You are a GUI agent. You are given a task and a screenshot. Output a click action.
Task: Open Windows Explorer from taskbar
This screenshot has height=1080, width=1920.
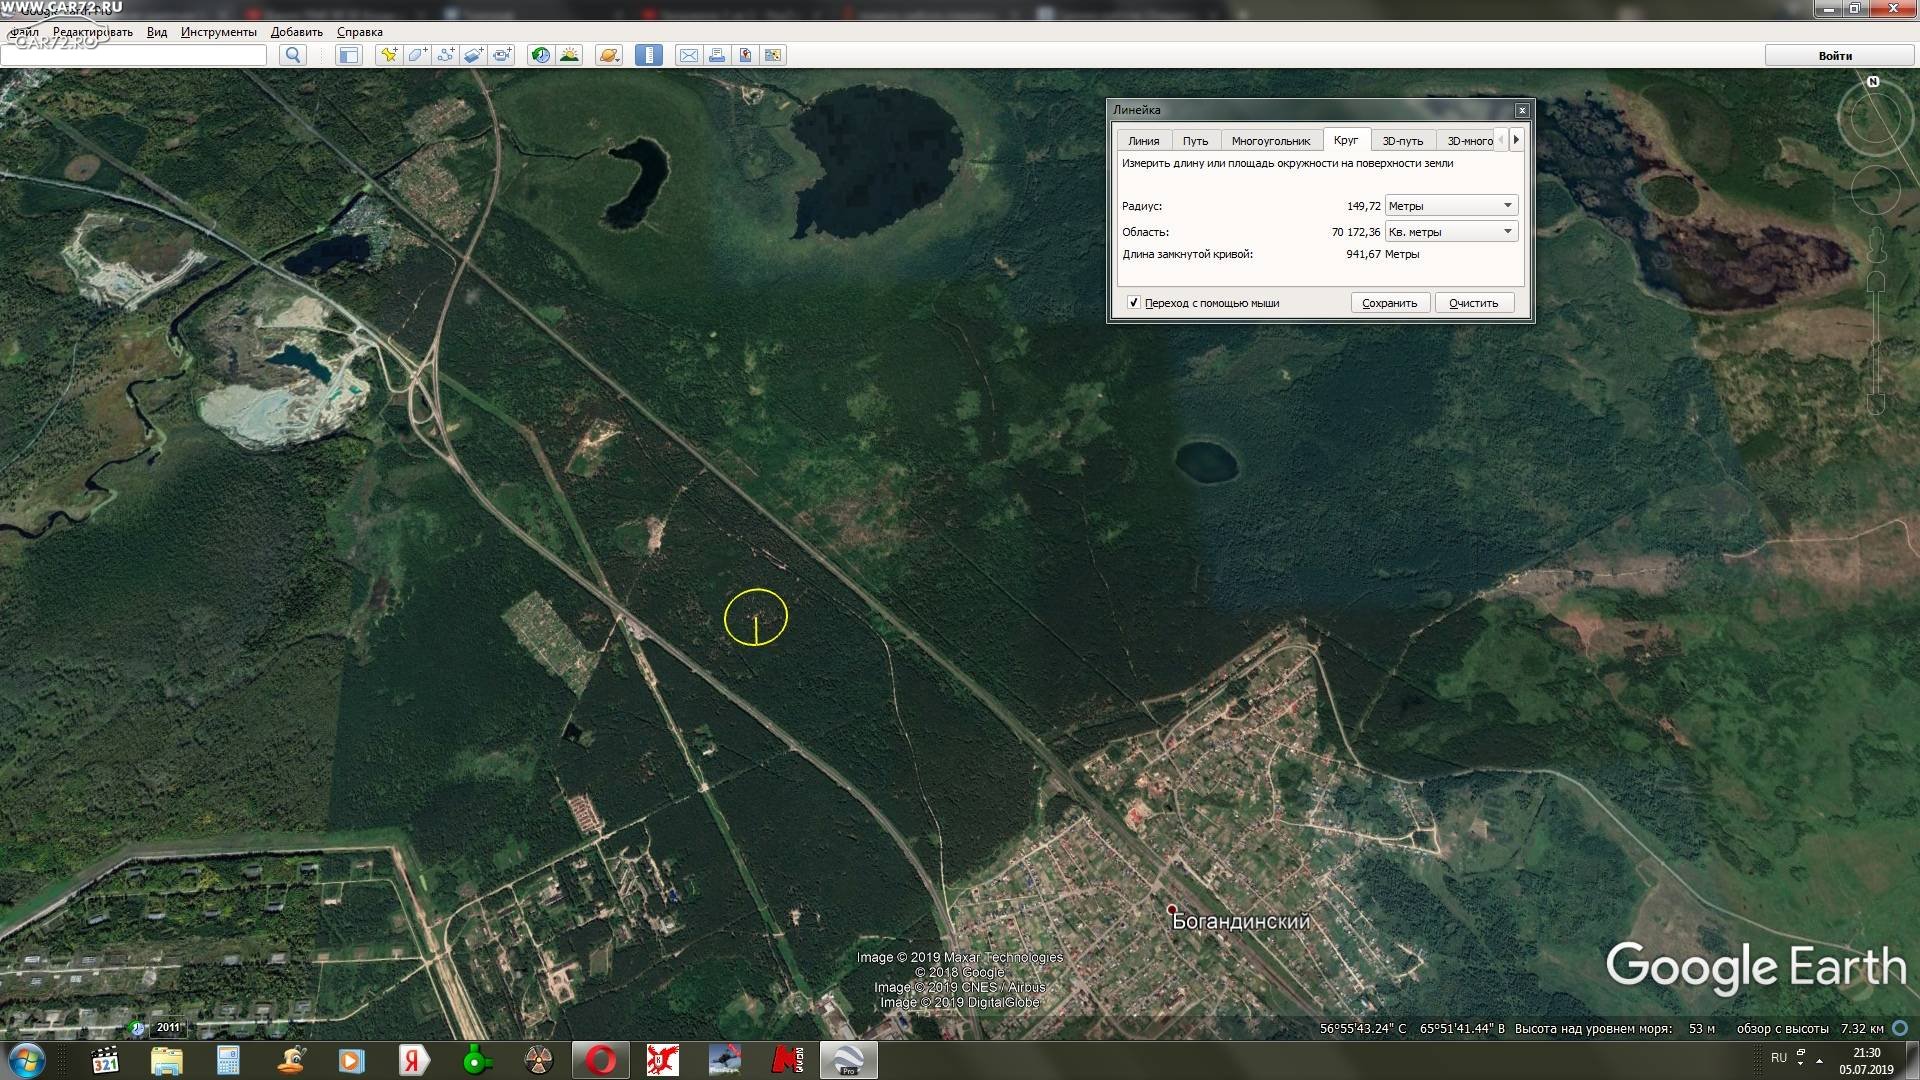(167, 1060)
